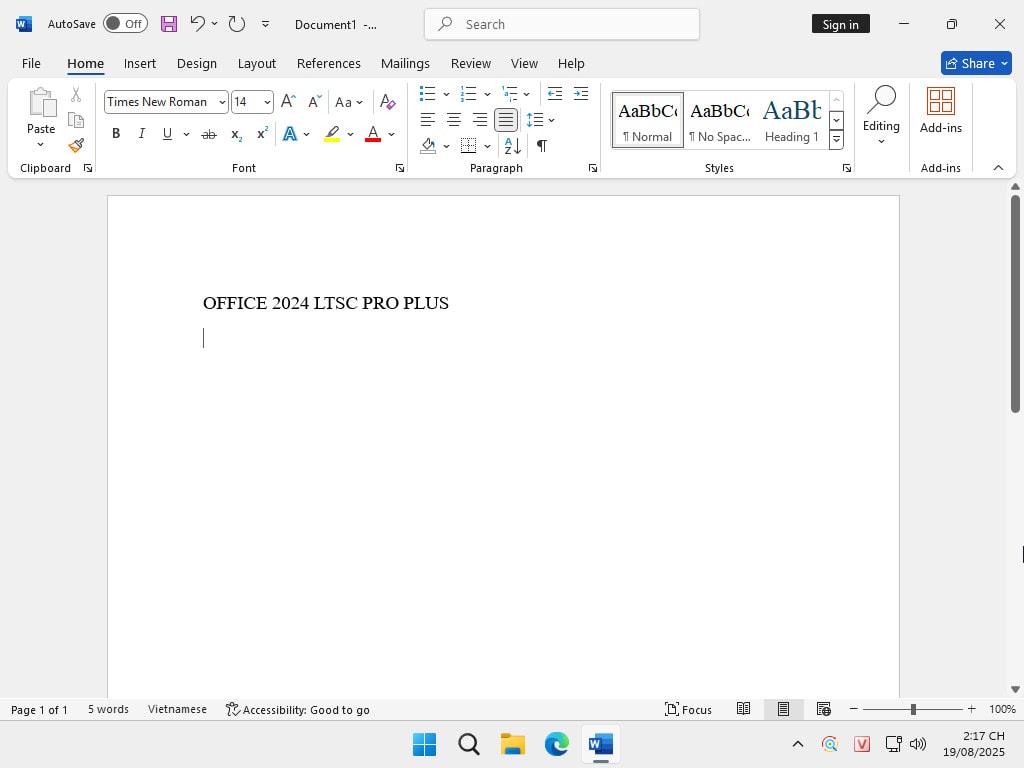
Task: Switch to Layout tab
Action: [x=257, y=63]
